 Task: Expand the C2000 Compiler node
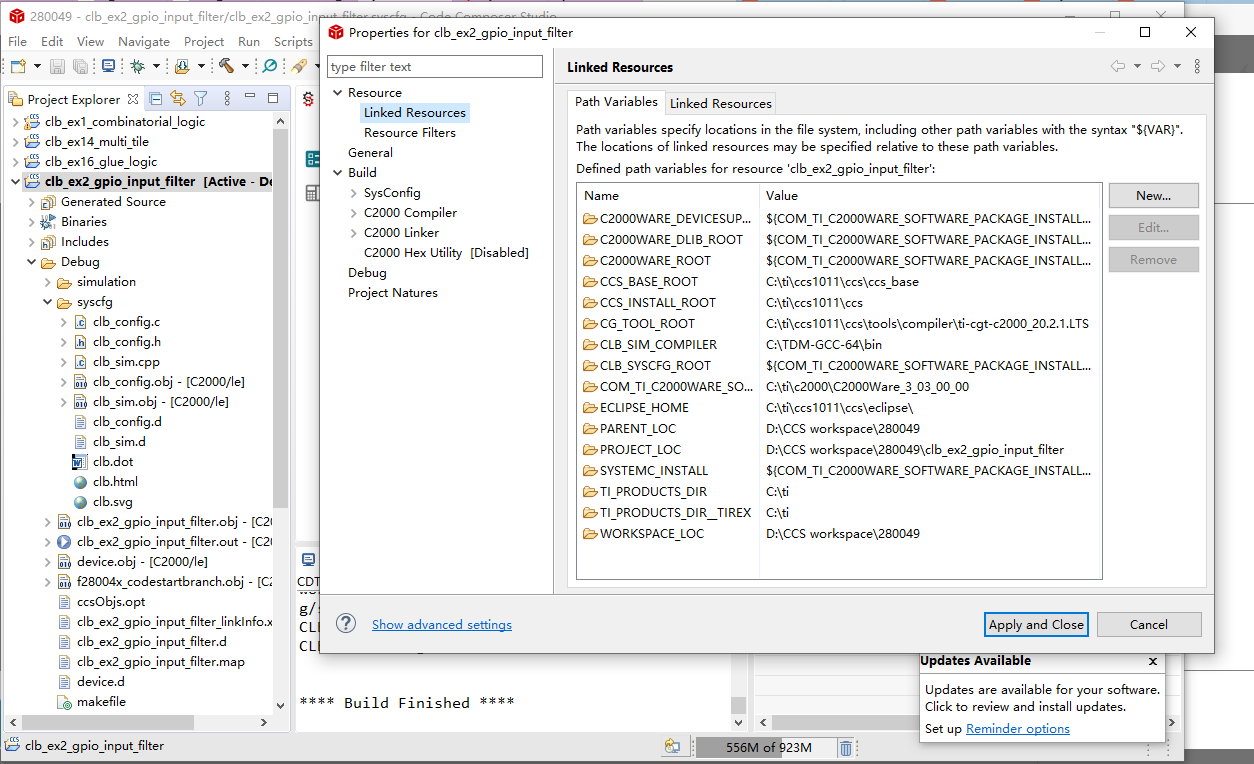354,213
